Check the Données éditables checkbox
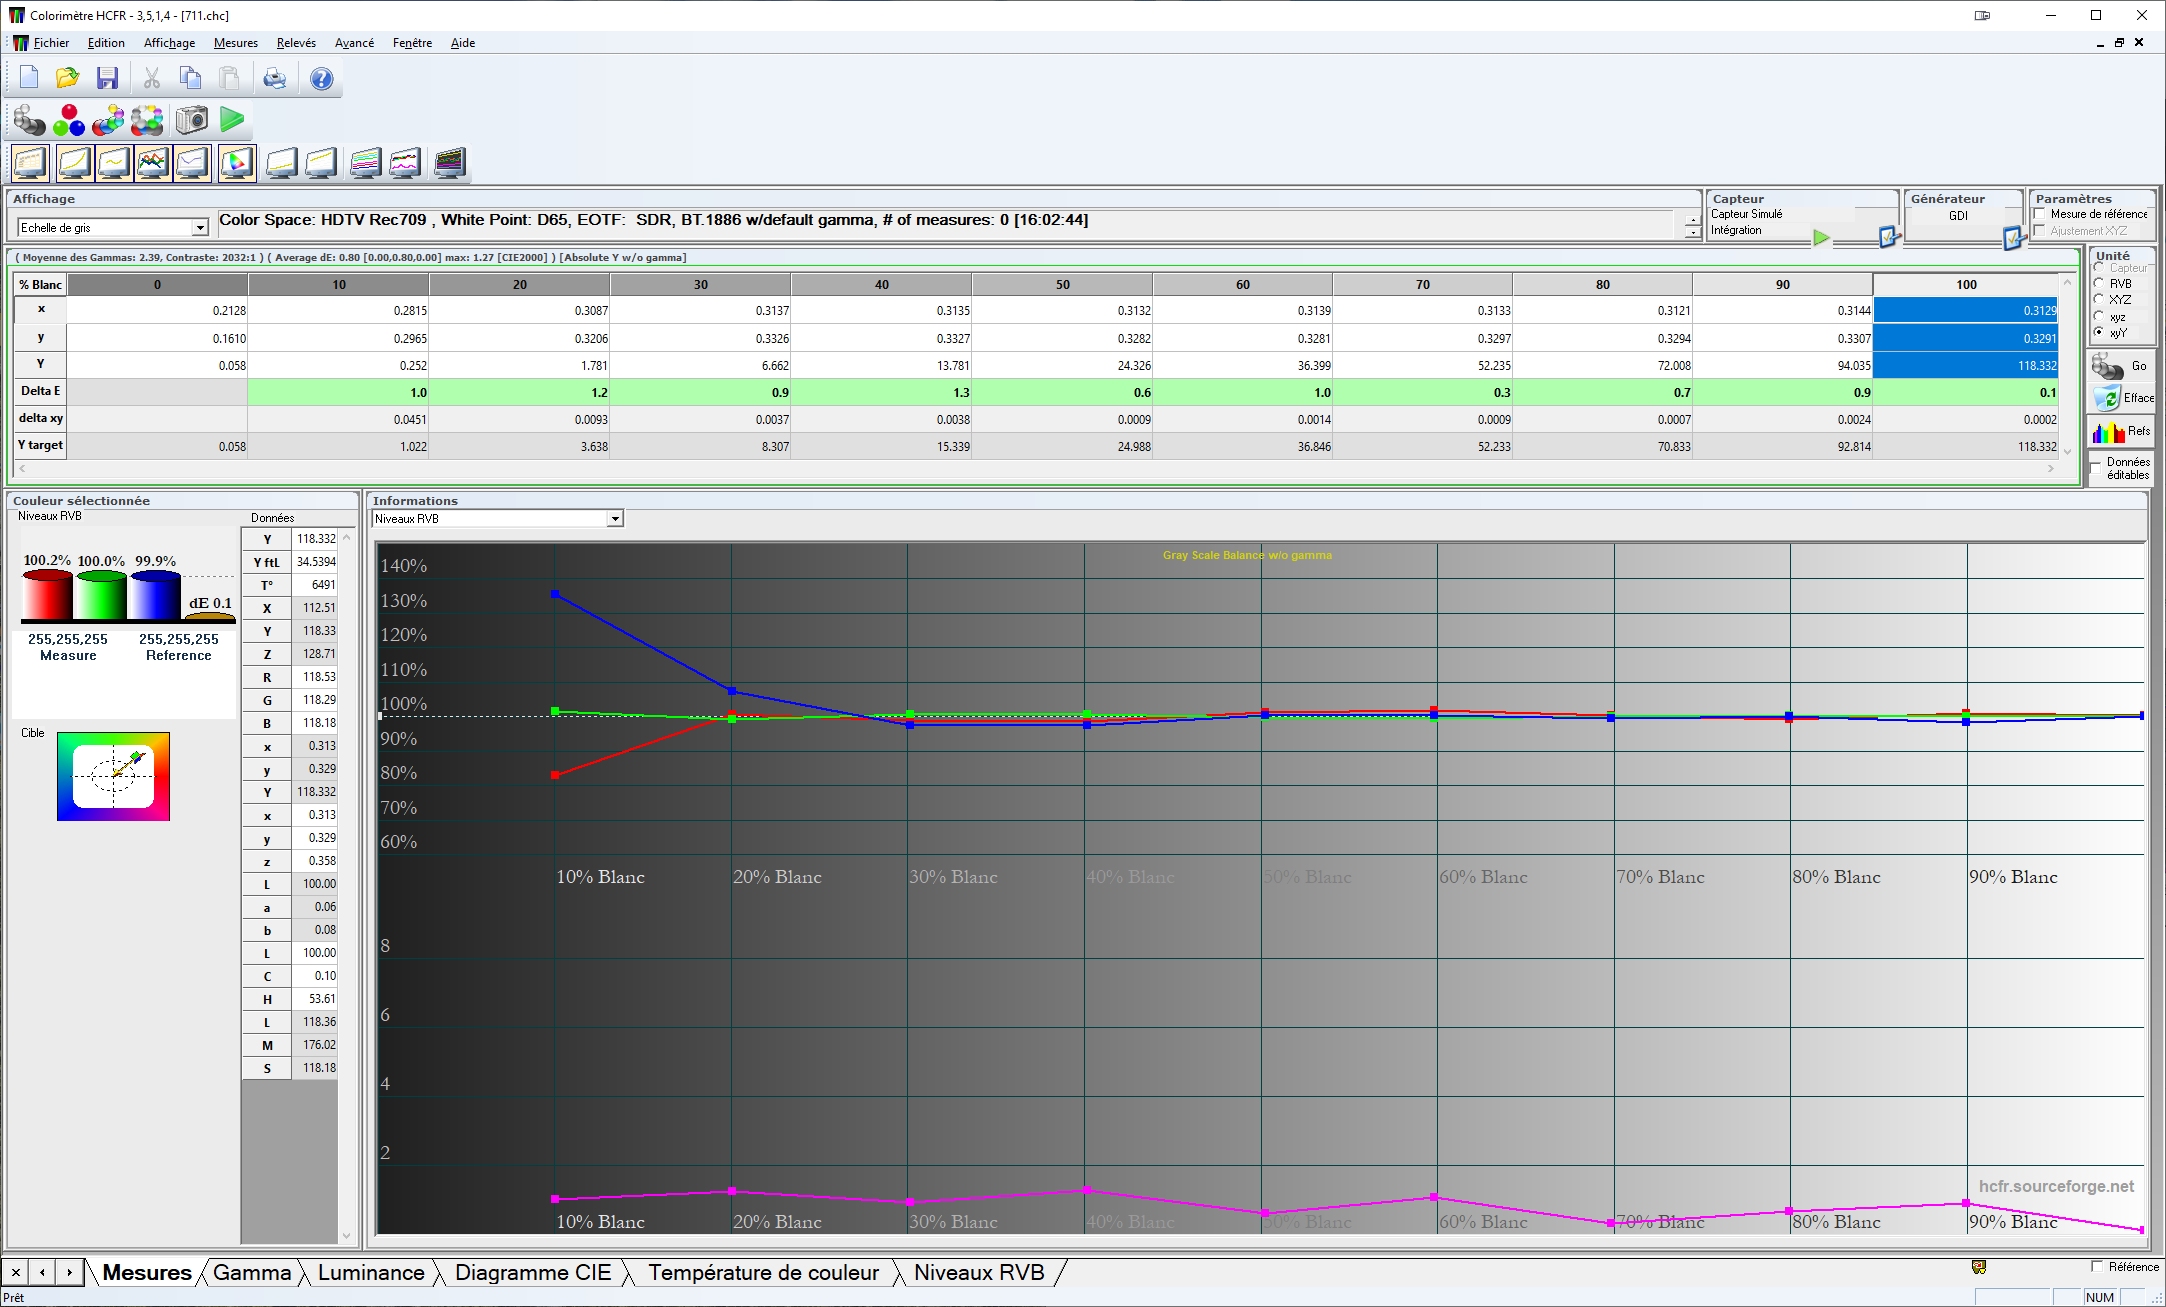 [2096, 468]
